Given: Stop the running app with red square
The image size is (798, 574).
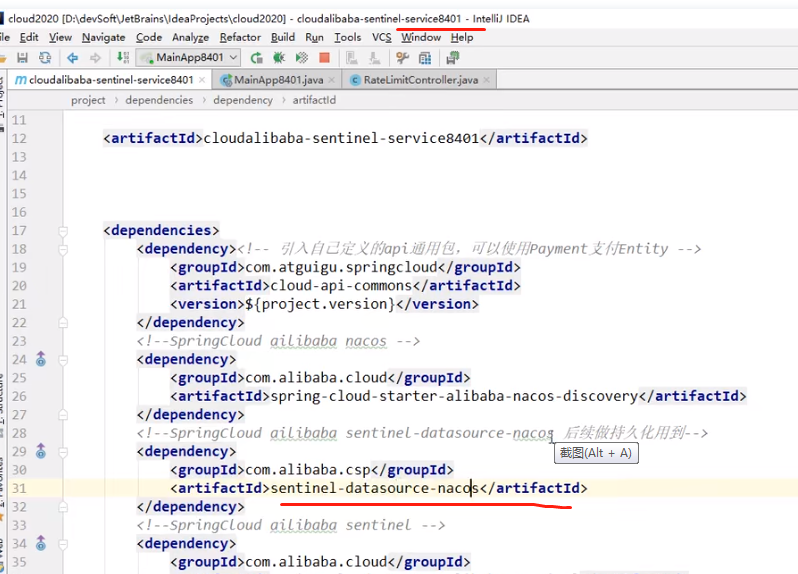Looking at the screenshot, I should (x=324, y=58).
